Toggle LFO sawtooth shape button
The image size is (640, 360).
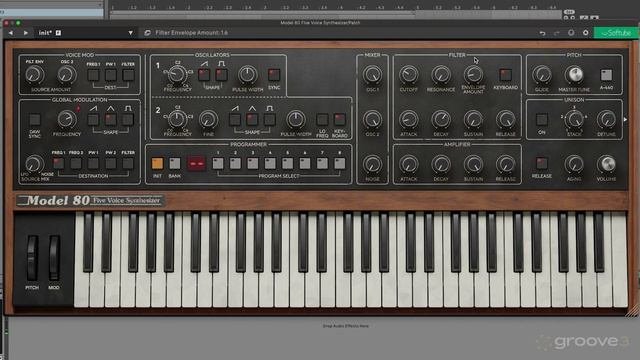[x=93, y=120]
